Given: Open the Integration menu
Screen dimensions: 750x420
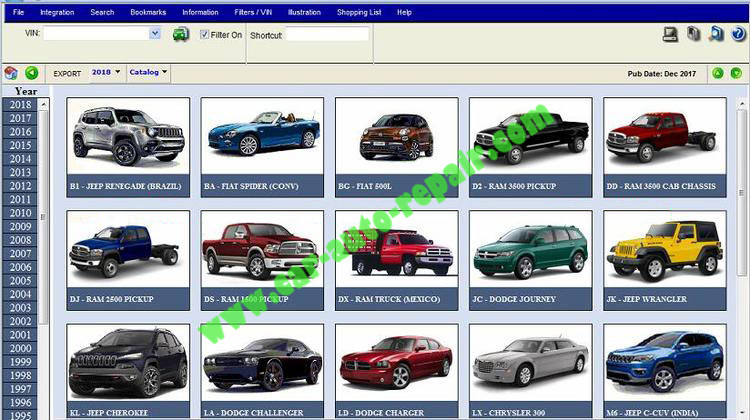Looking at the screenshot, I should pos(57,12).
